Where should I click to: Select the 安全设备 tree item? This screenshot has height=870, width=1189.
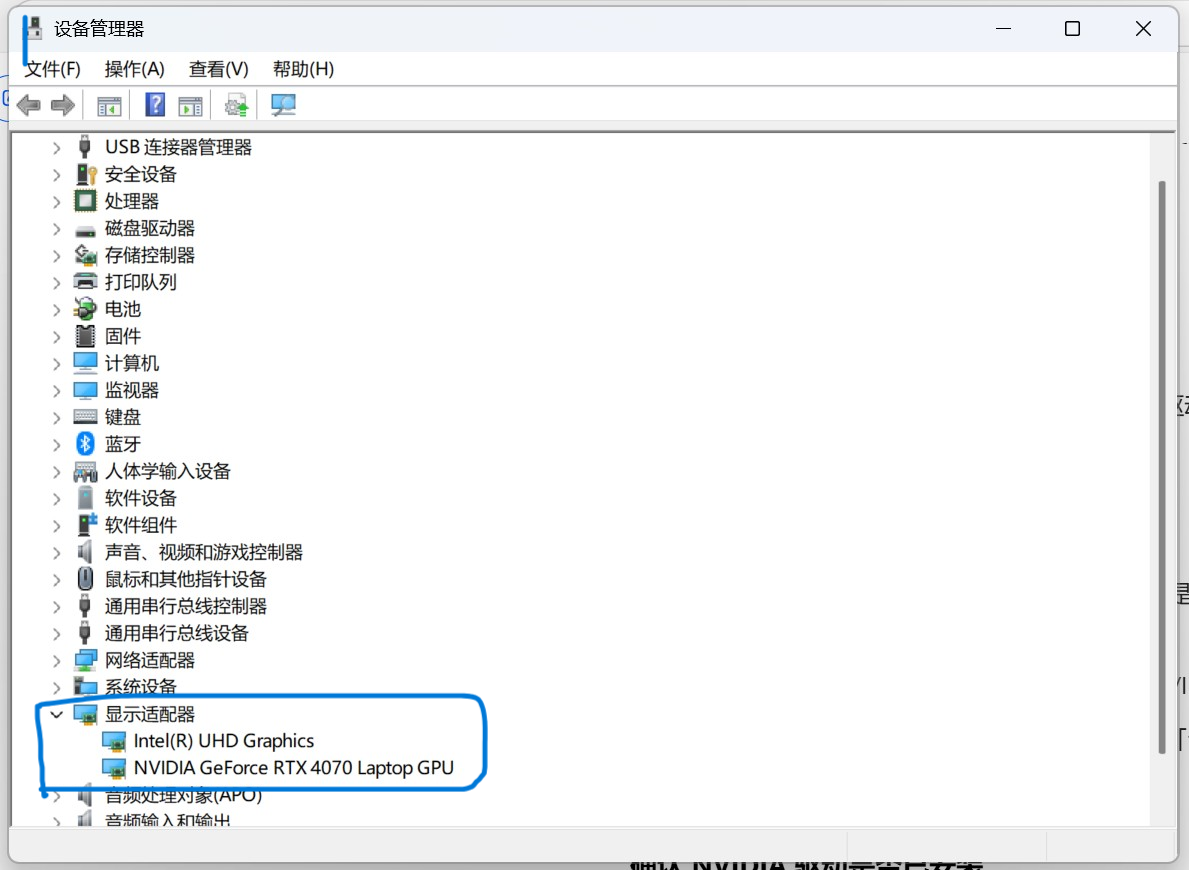click(x=140, y=174)
